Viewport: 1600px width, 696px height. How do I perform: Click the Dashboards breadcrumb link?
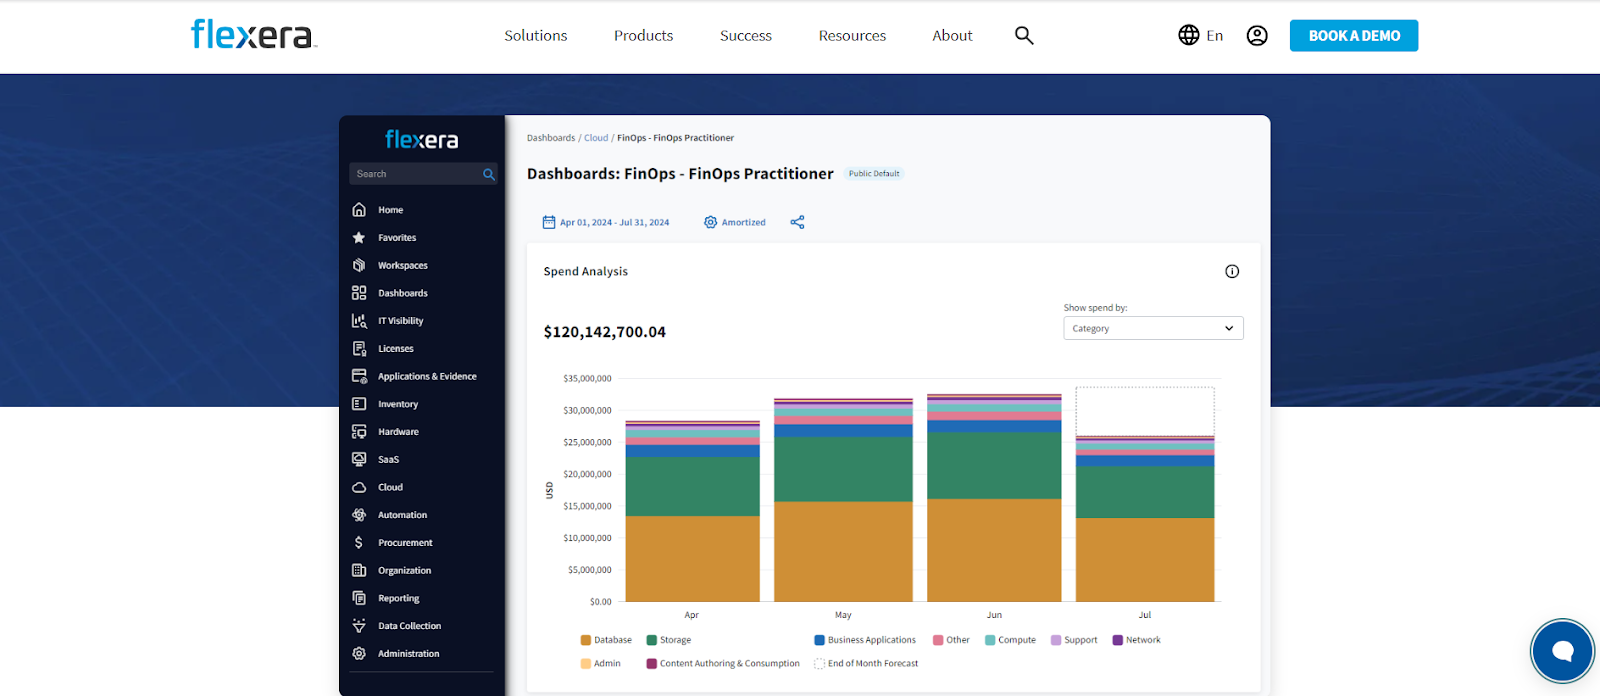pyautogui.click(x=551, y=138)
